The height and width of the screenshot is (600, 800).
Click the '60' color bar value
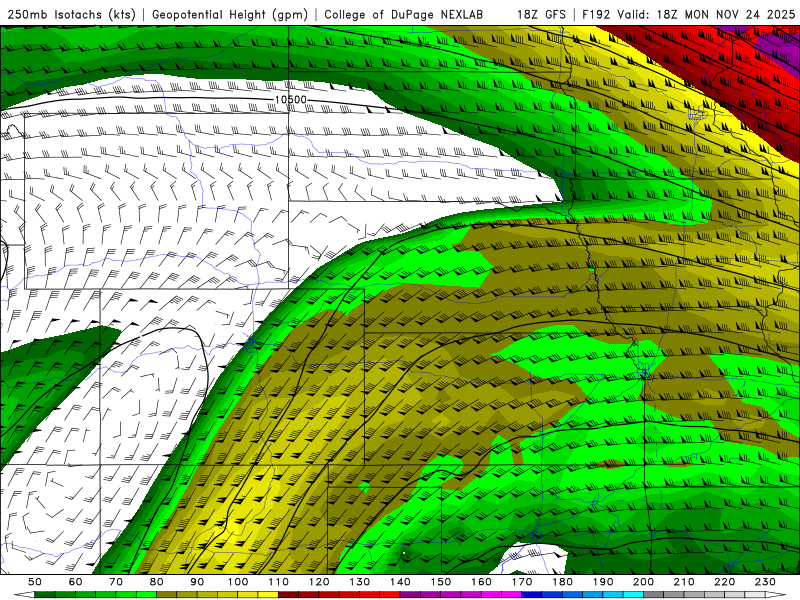pos(75,582)
